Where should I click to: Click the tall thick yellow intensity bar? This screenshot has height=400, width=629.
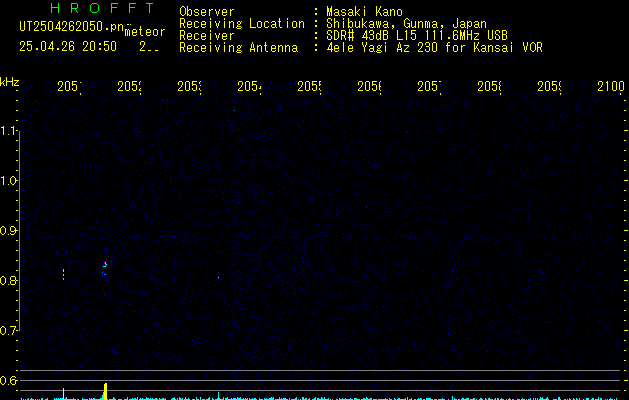click(x=106, y=391)
